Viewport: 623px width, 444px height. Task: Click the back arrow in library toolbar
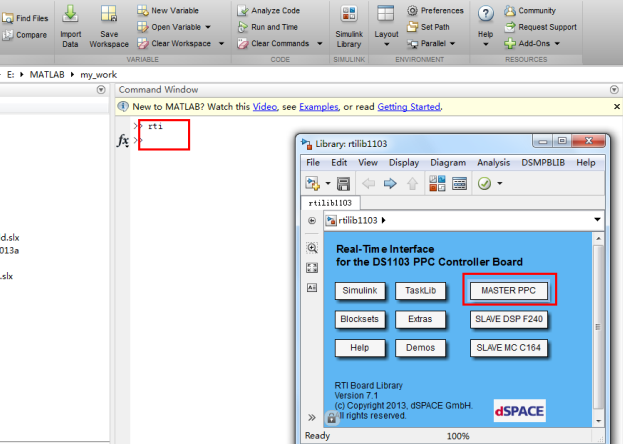(x=368, y=184)
